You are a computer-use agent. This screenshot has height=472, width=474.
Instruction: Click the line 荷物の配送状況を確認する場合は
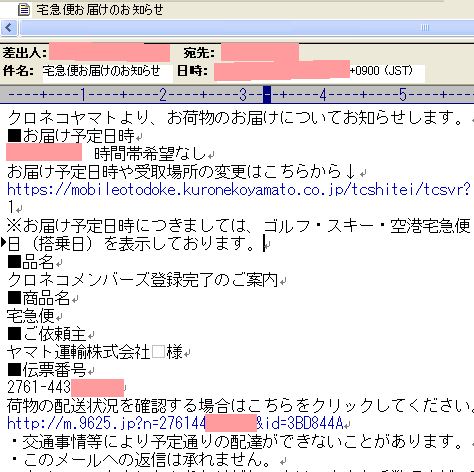pyautogui.click(x=240, y=406)
